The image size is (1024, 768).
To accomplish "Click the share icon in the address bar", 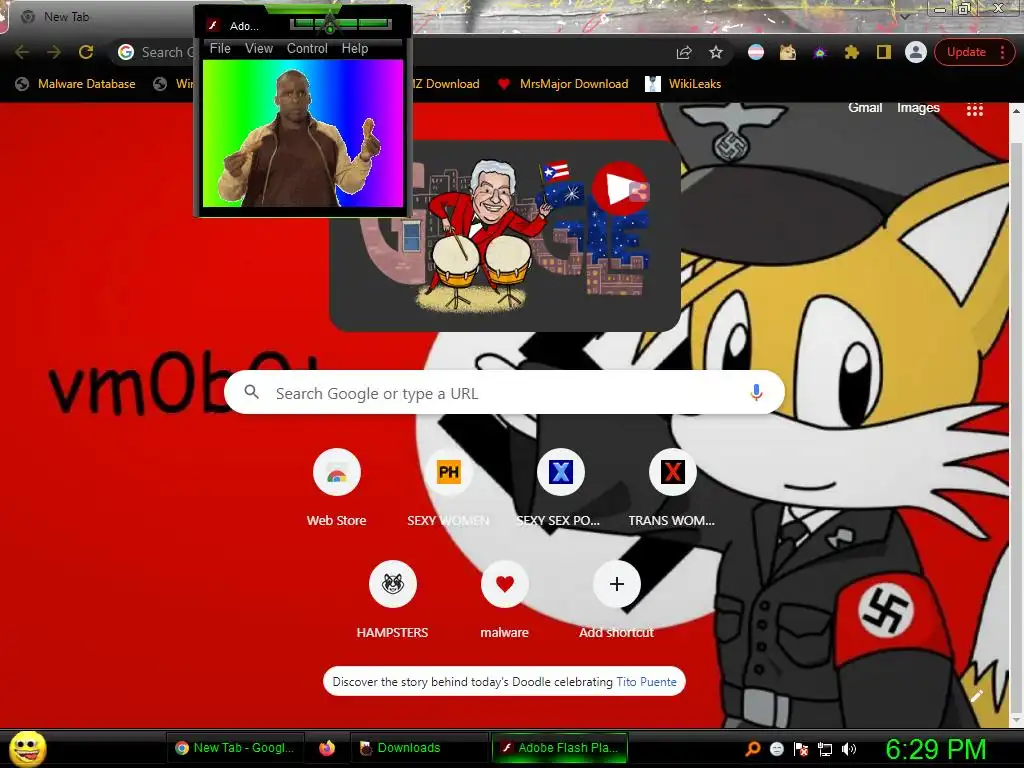I will [x=684, y=52].
